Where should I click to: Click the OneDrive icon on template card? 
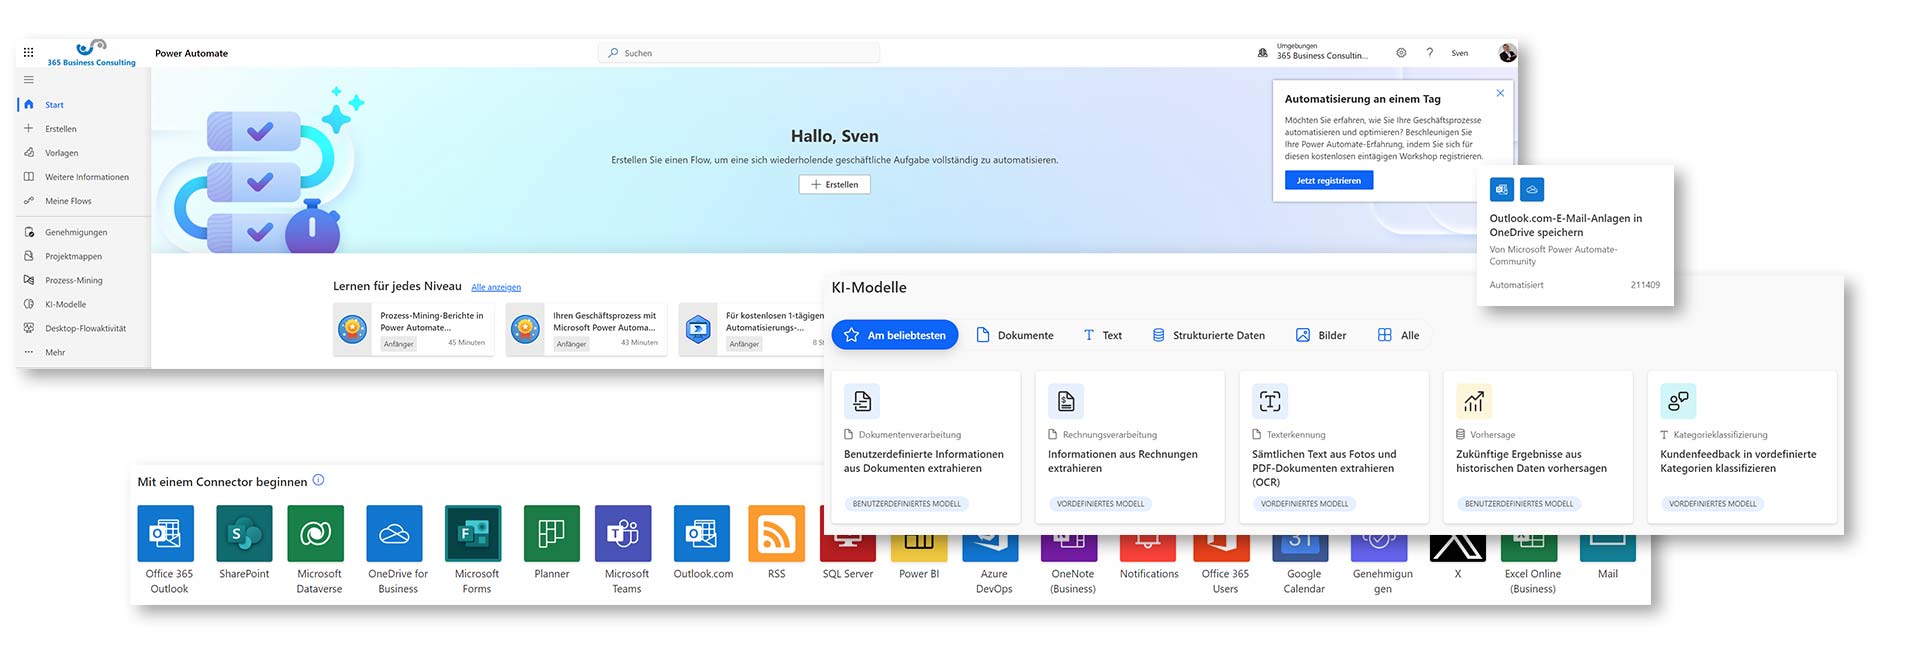tap(1532, 189)
